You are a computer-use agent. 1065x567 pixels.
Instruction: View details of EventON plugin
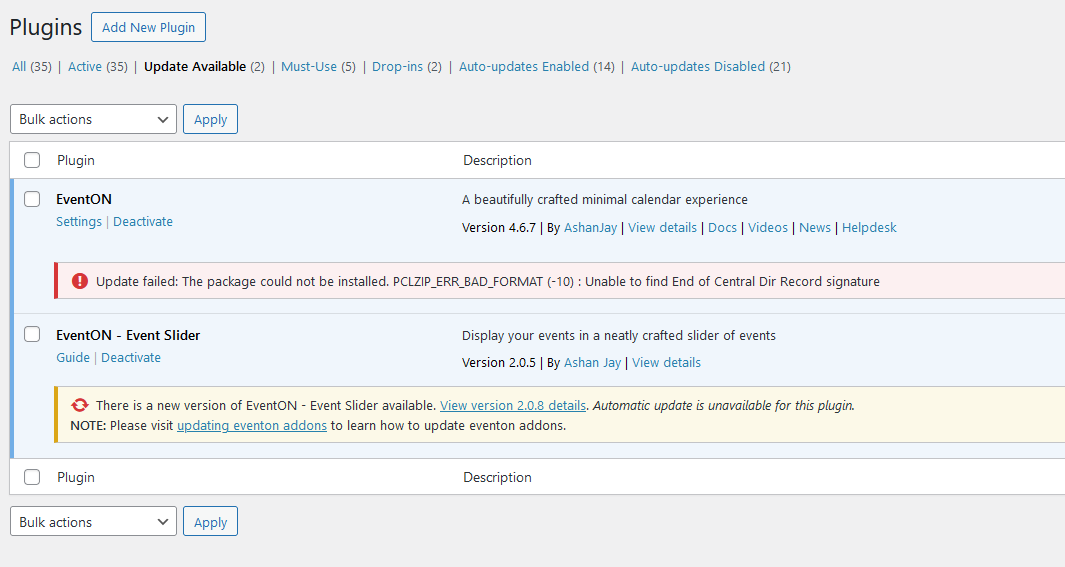coord(662,227)
